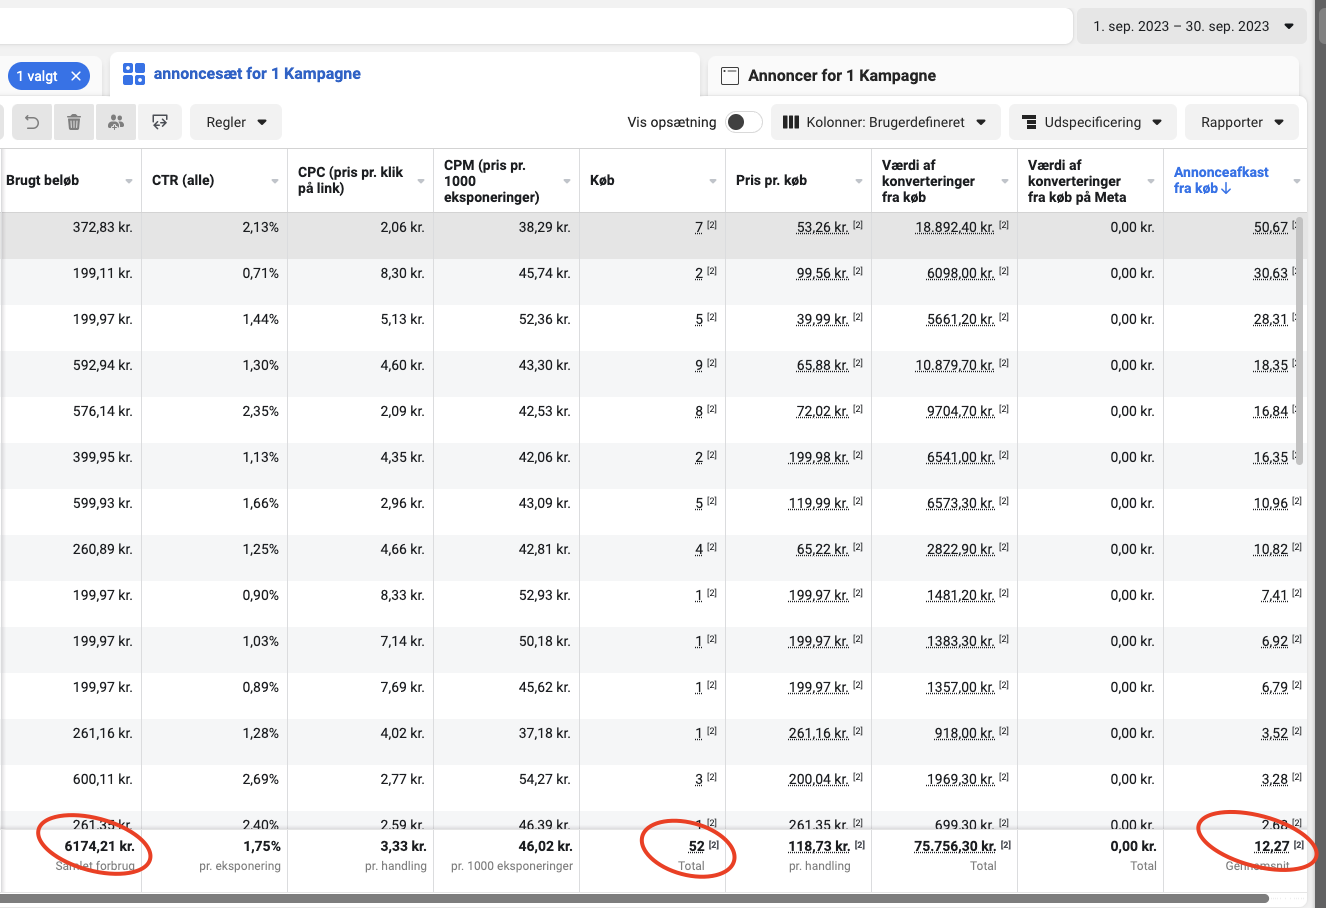Click ROAS value 10,96

click(x=1271, y=503)
